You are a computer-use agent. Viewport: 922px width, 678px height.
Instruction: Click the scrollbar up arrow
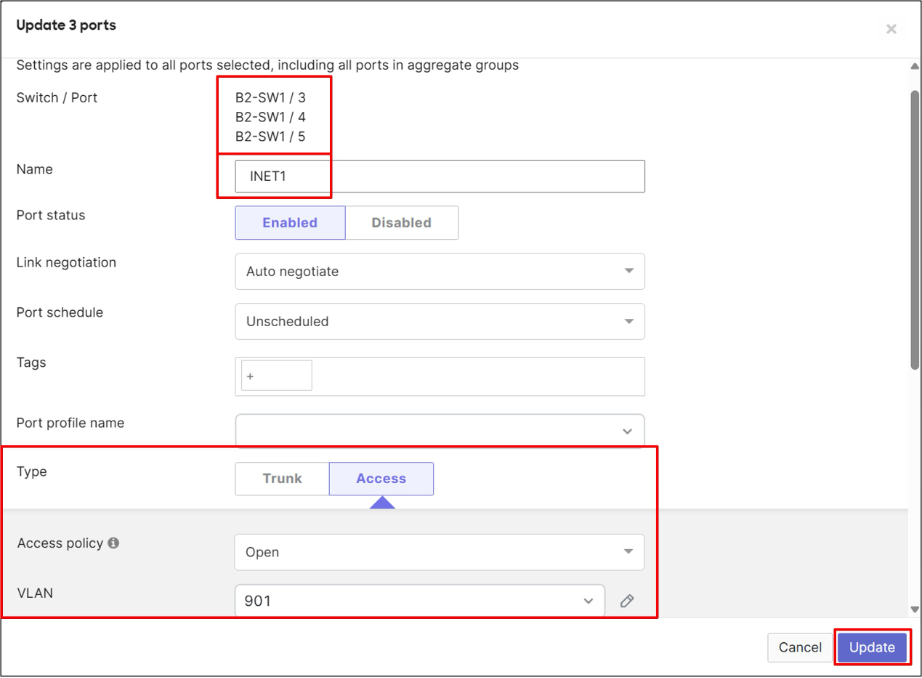tap(914, 66)
